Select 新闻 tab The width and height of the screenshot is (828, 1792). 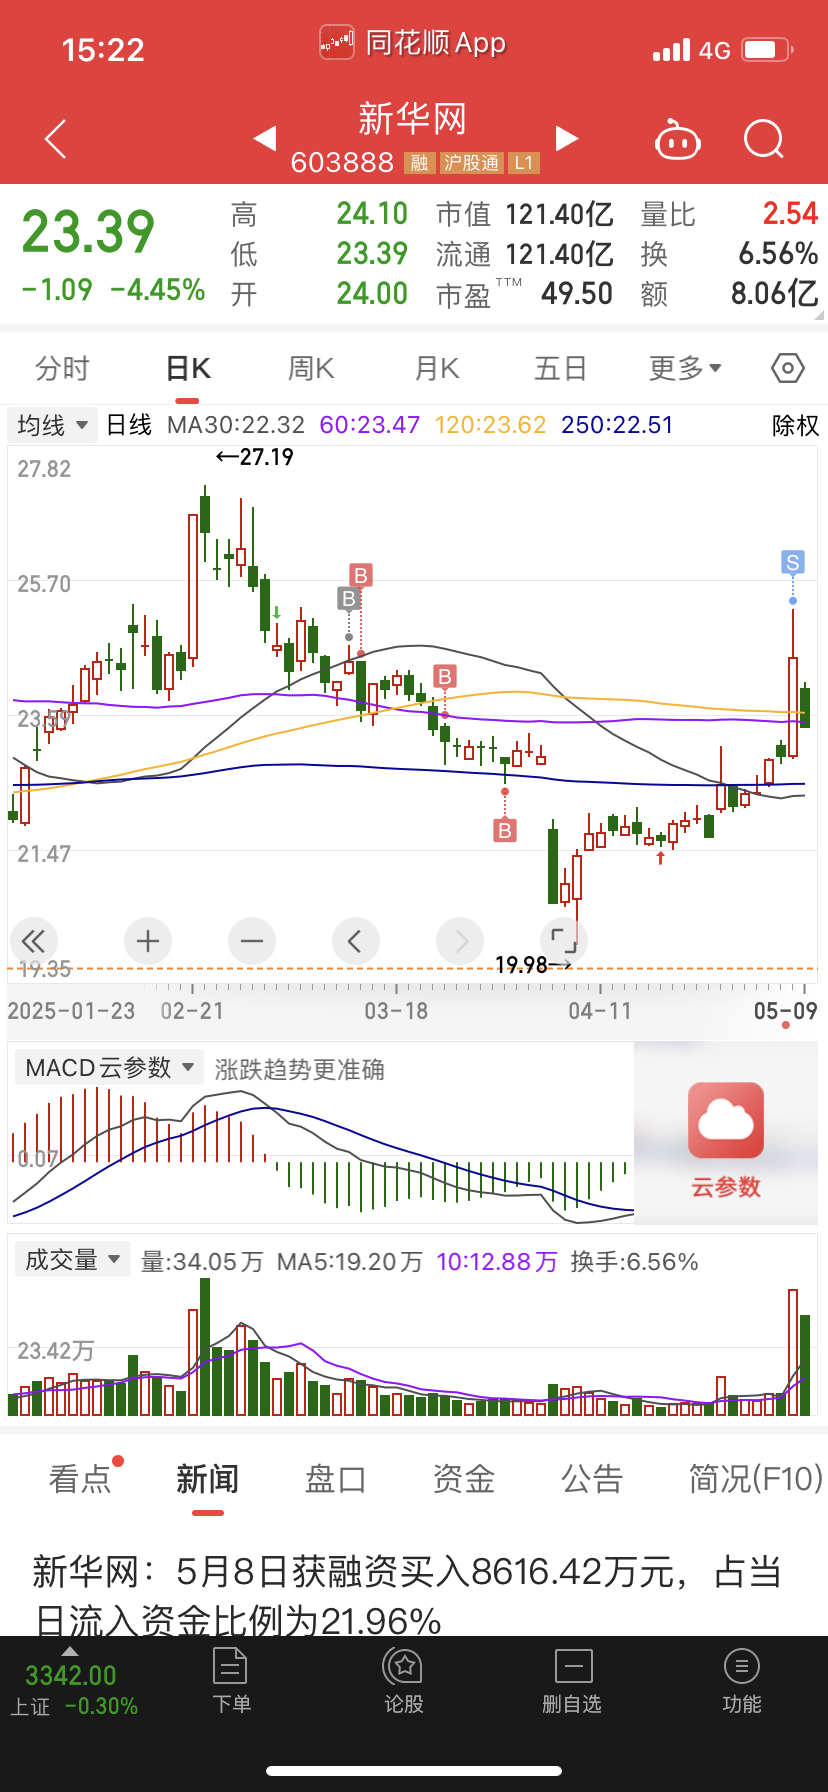point(207,1478)
